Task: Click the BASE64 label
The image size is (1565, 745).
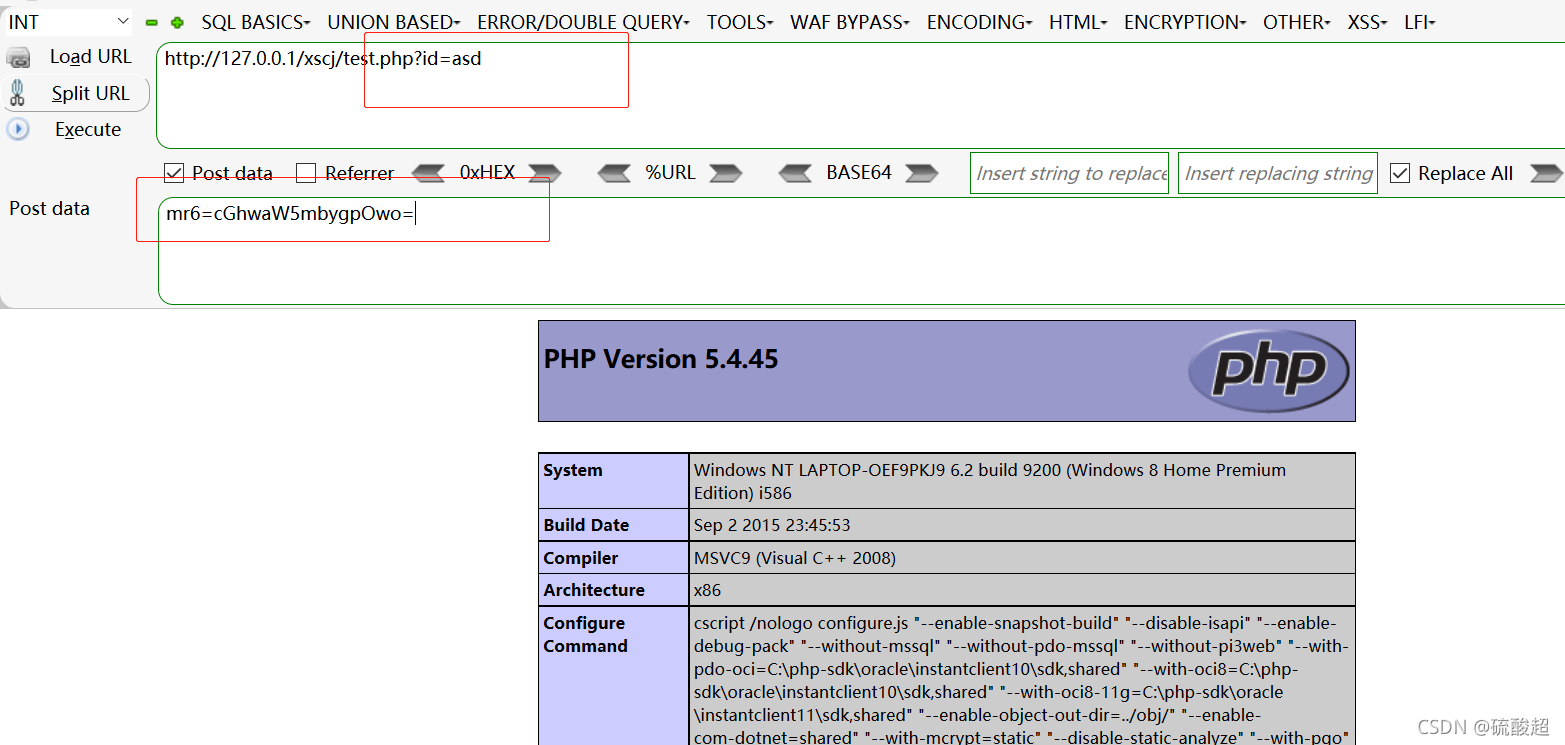Action: [859, 172]
